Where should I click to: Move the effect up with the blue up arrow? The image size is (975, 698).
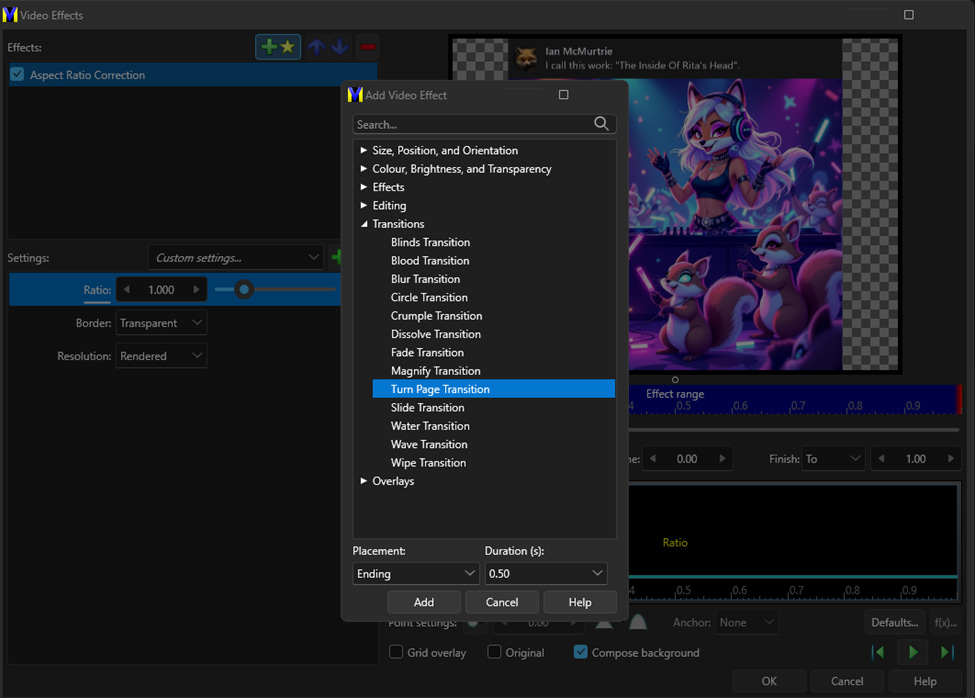pyautogui.click(x=316, y=47)
